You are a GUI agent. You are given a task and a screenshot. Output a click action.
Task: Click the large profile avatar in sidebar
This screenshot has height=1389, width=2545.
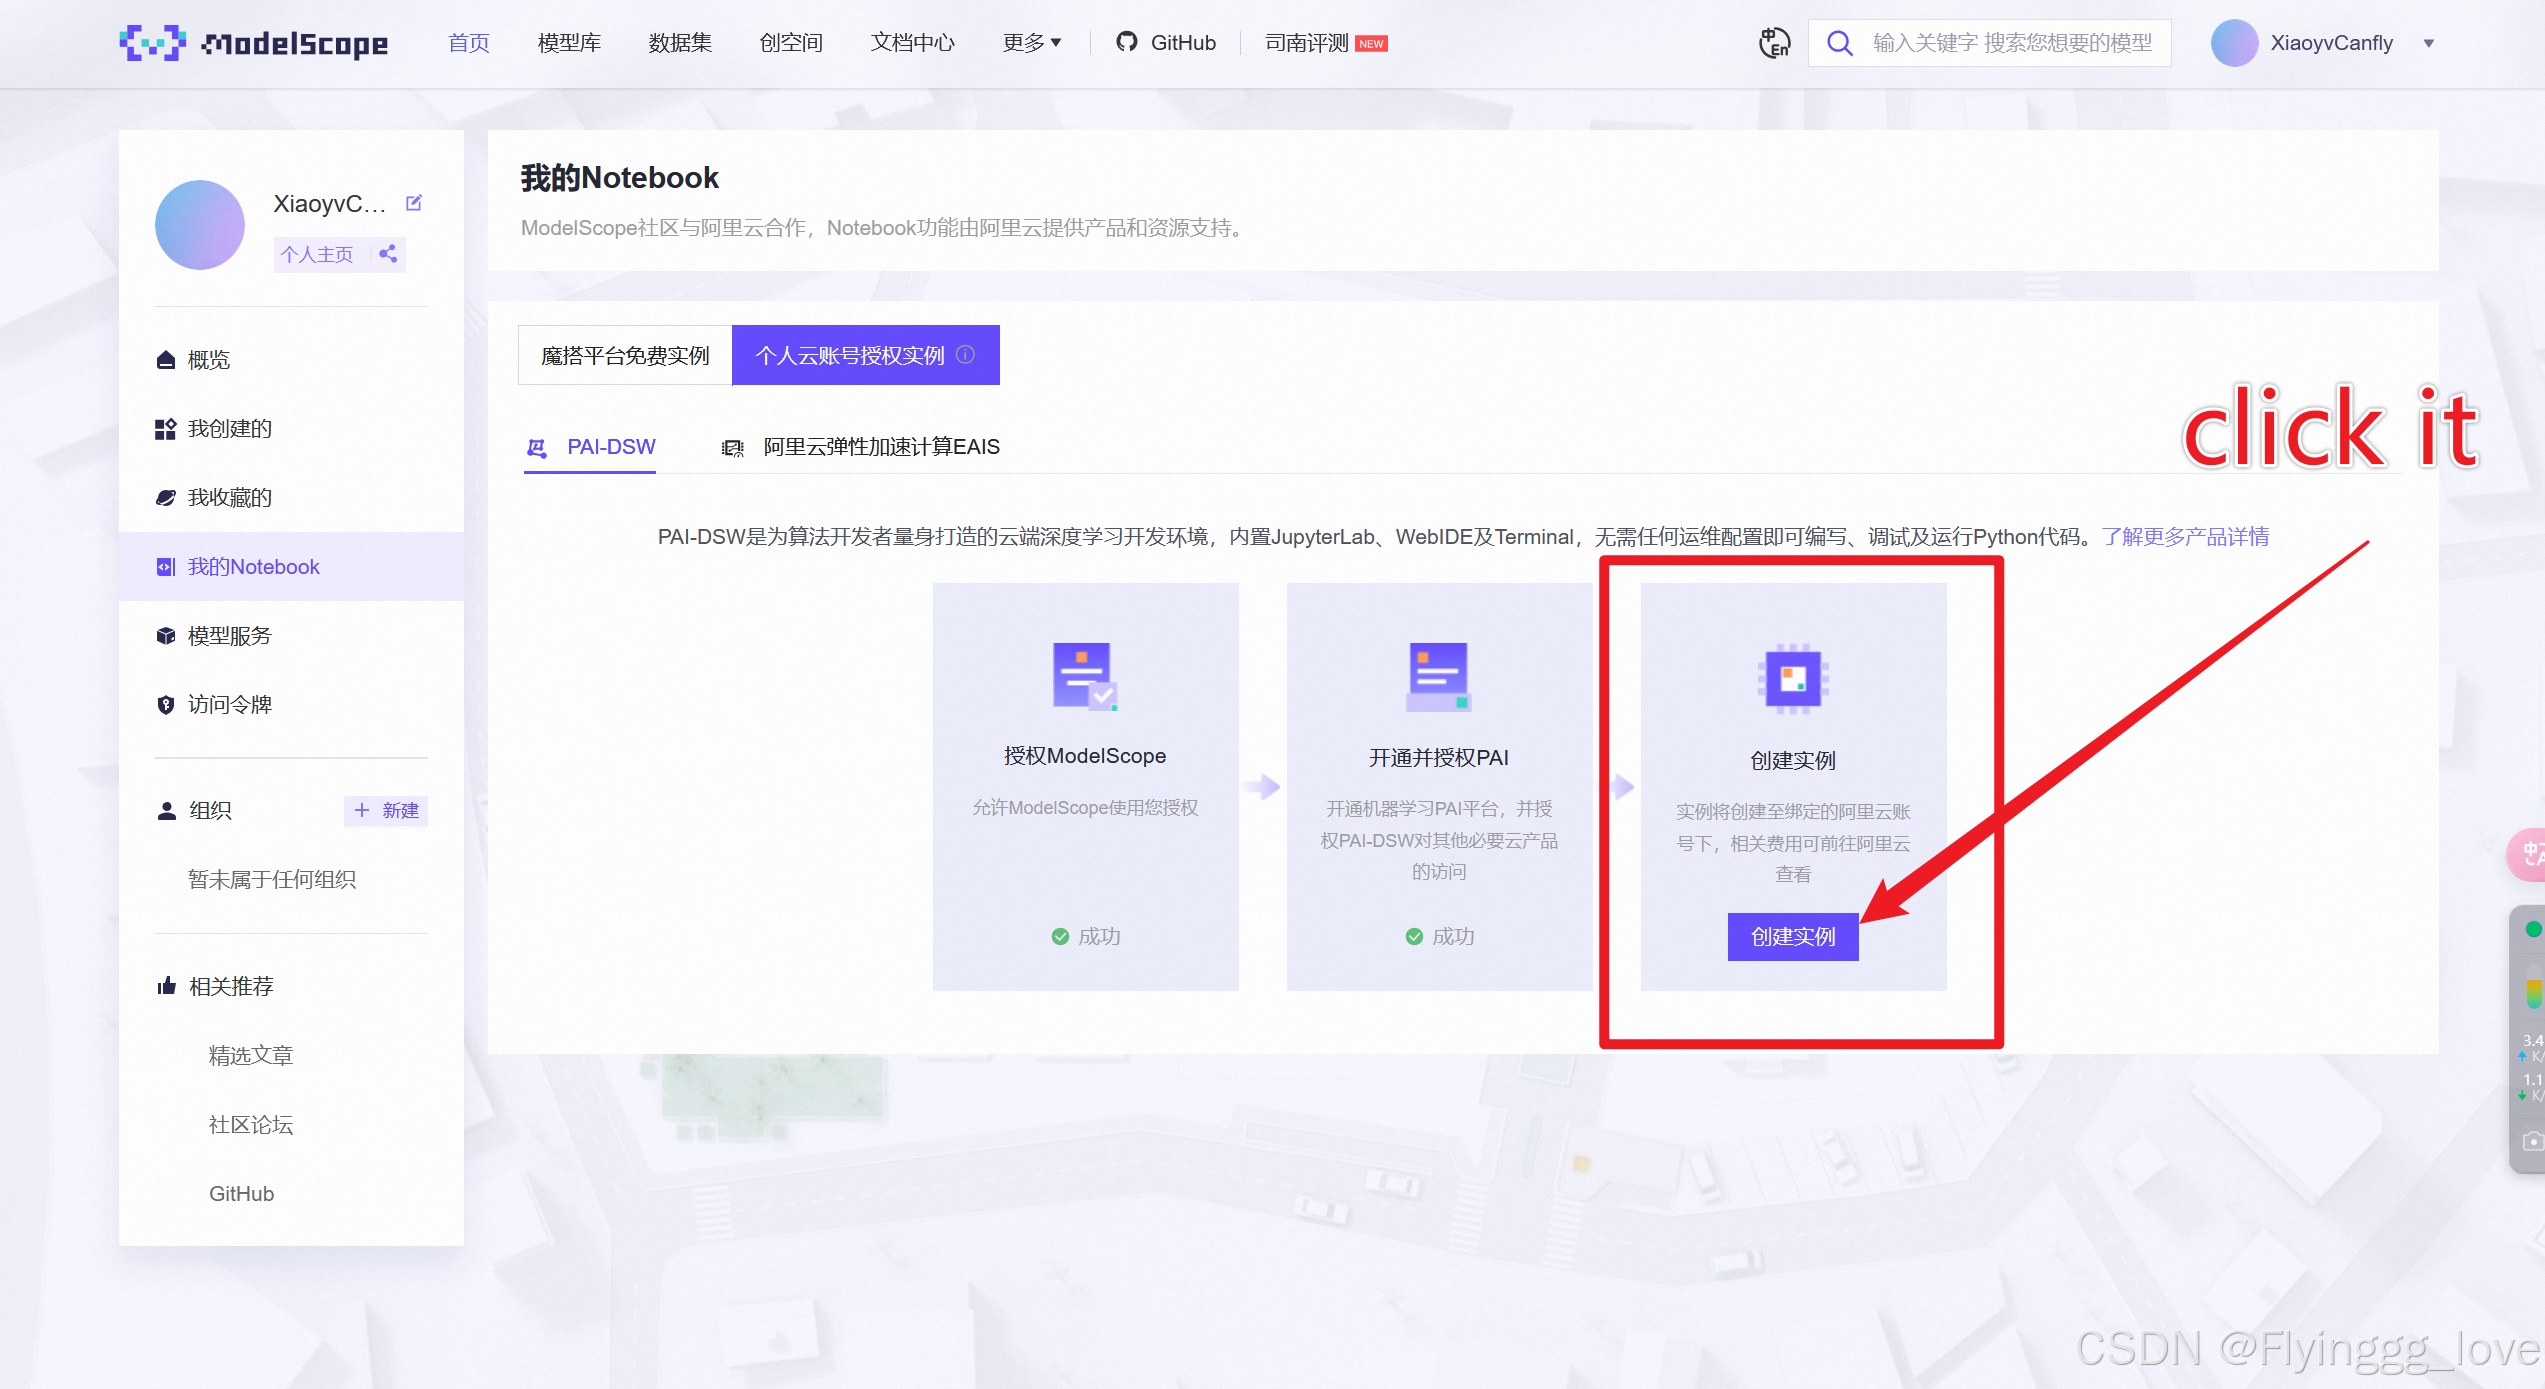click(200, 224)
